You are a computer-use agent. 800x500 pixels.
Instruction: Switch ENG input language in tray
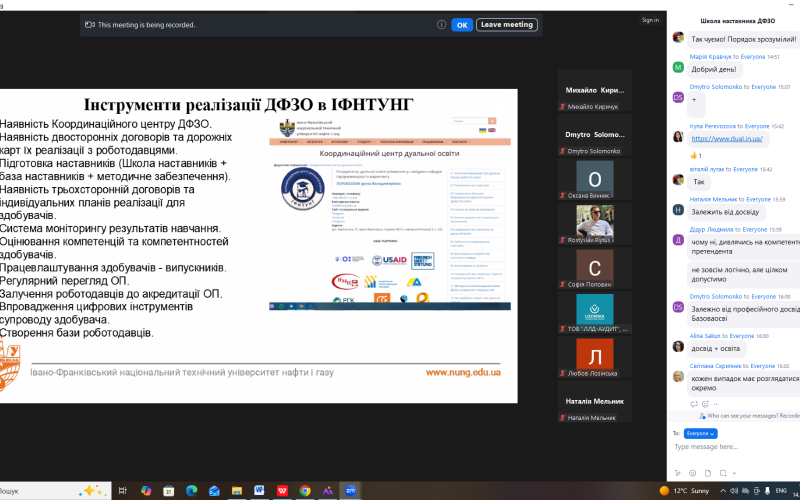coord(781,491)
